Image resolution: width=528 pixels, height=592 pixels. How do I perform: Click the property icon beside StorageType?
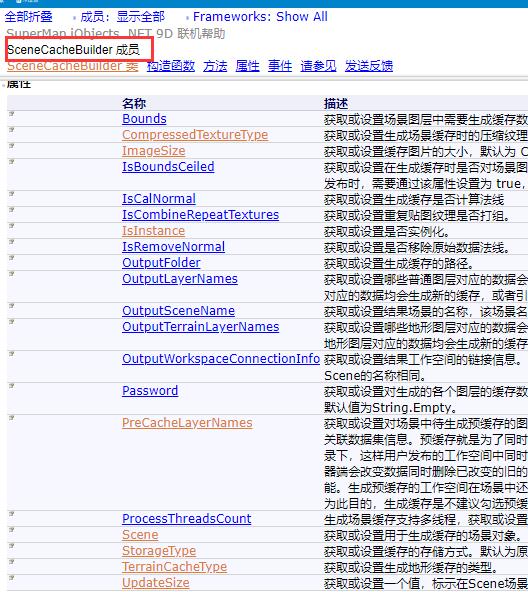point(11,546)
